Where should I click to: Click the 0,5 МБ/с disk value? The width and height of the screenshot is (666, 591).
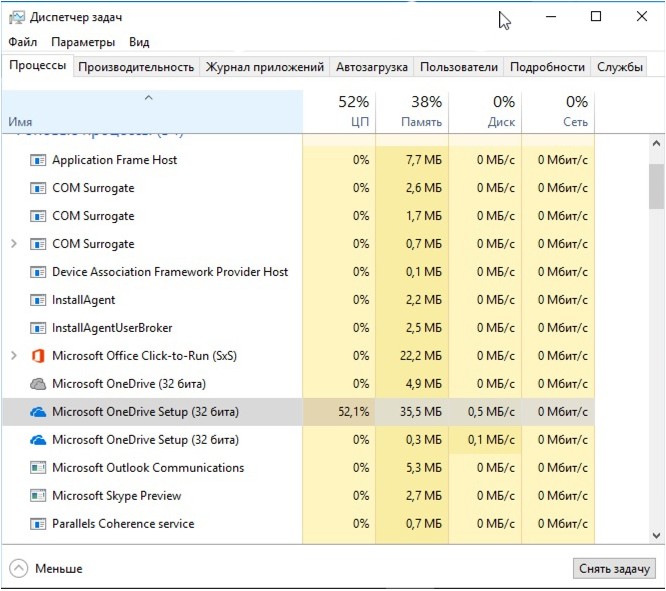coord(491,412)
